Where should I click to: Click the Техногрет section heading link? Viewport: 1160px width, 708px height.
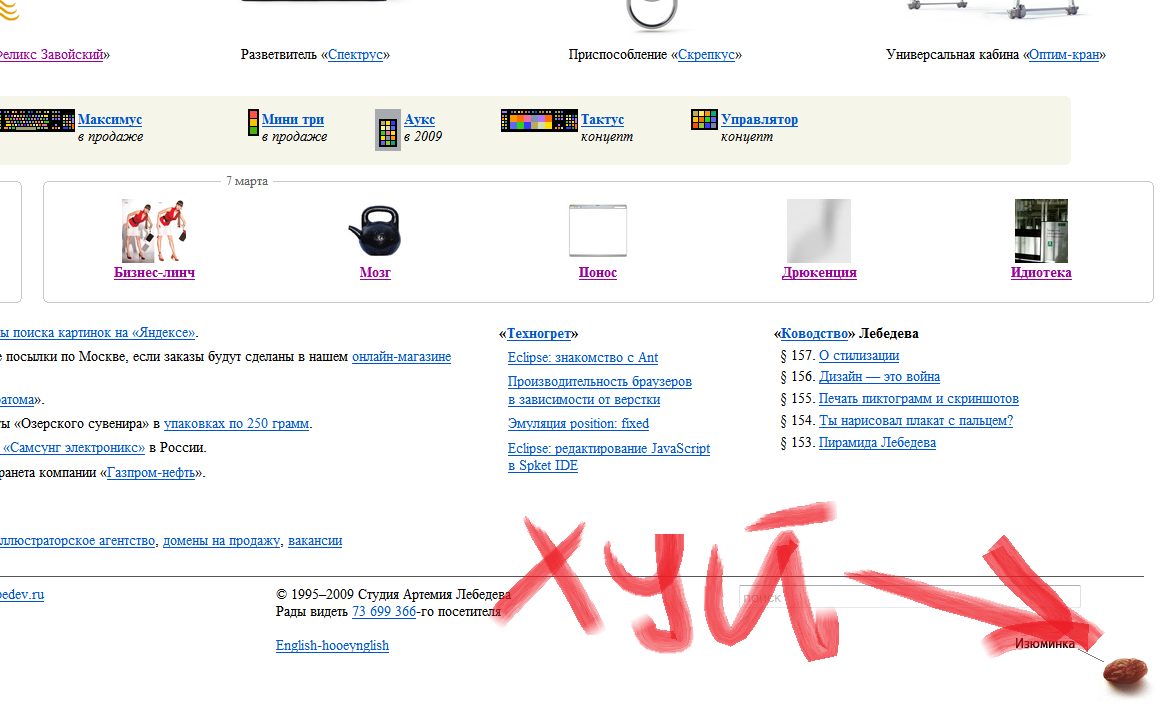[x=540, y=334]
